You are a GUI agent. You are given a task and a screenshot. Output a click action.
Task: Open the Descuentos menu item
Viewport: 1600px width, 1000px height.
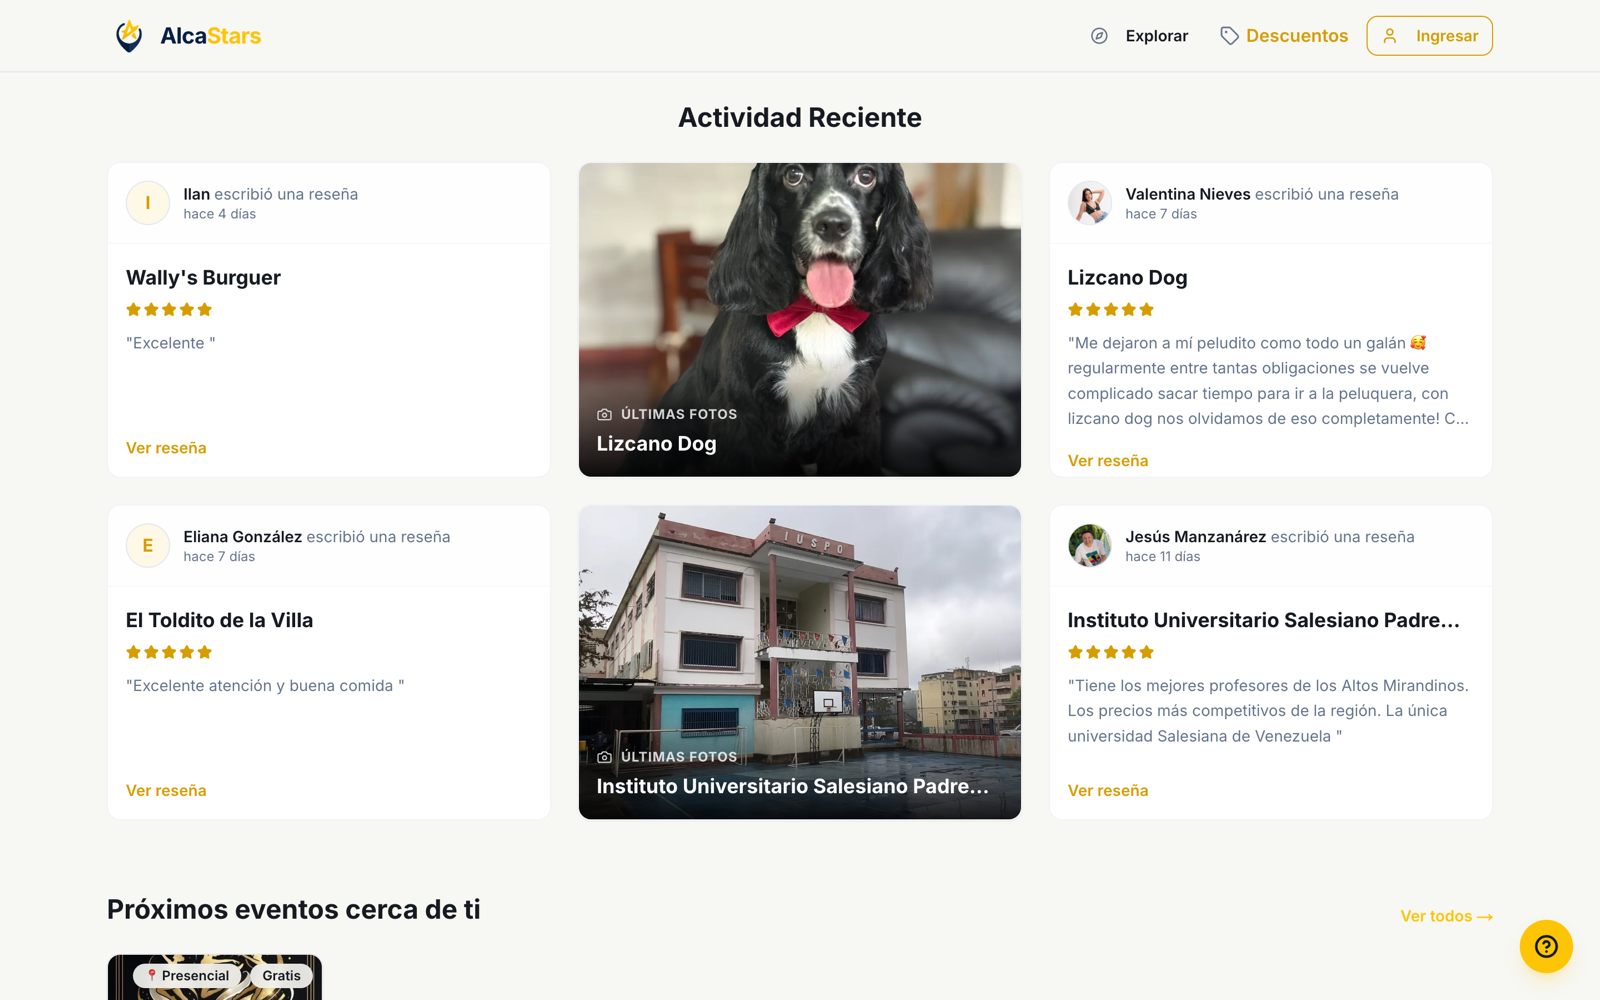[x=1284, y=36]
